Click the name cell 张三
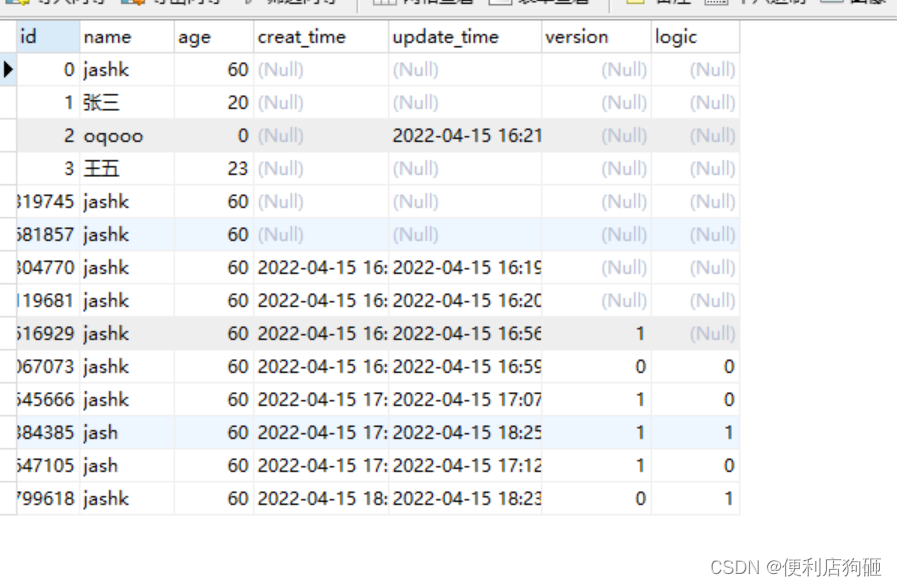The height and width of the screenshot is (586, 897). point(127,103)
